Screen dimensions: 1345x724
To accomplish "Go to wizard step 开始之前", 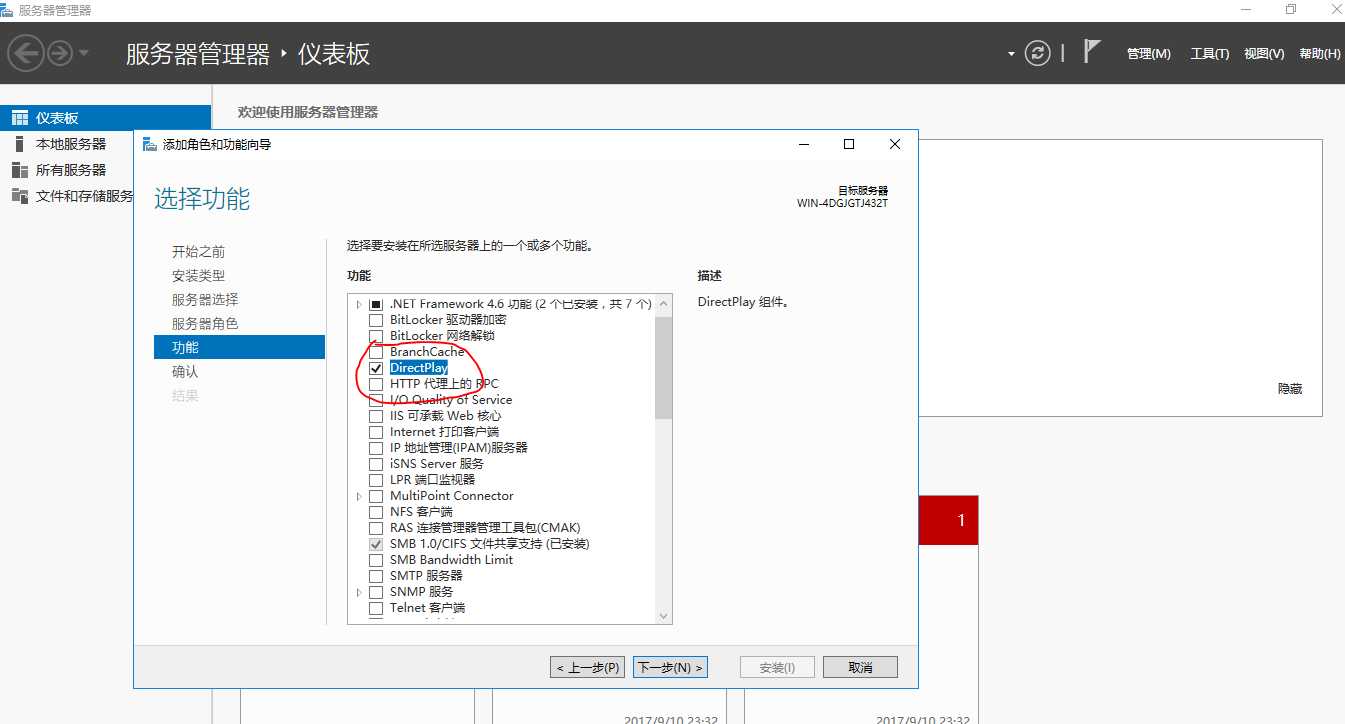I will pos(198,252).
